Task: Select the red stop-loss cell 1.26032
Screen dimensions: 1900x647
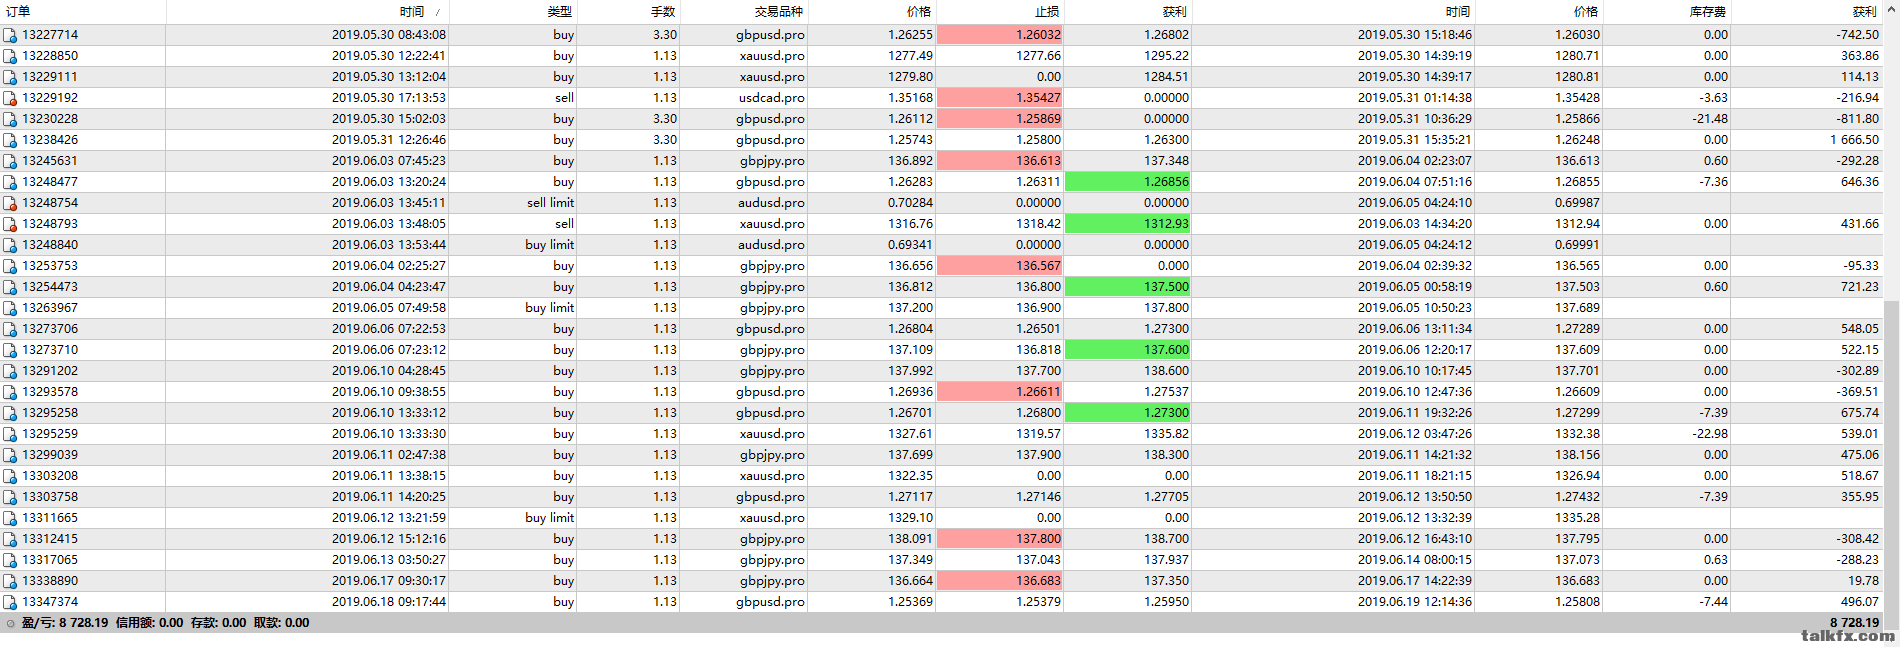Action: (x=1000, y=35)
